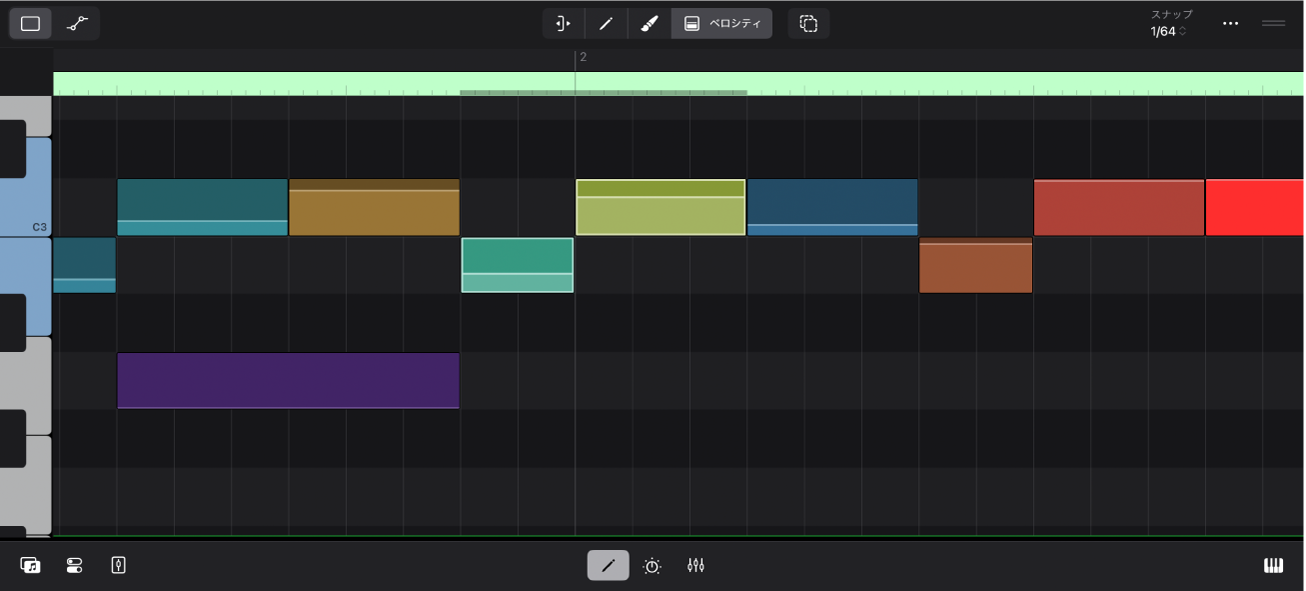The image size is (1306, 591).
Task: Open the スナップ 1/64 snap value menu
Action: coord(1169,31)
